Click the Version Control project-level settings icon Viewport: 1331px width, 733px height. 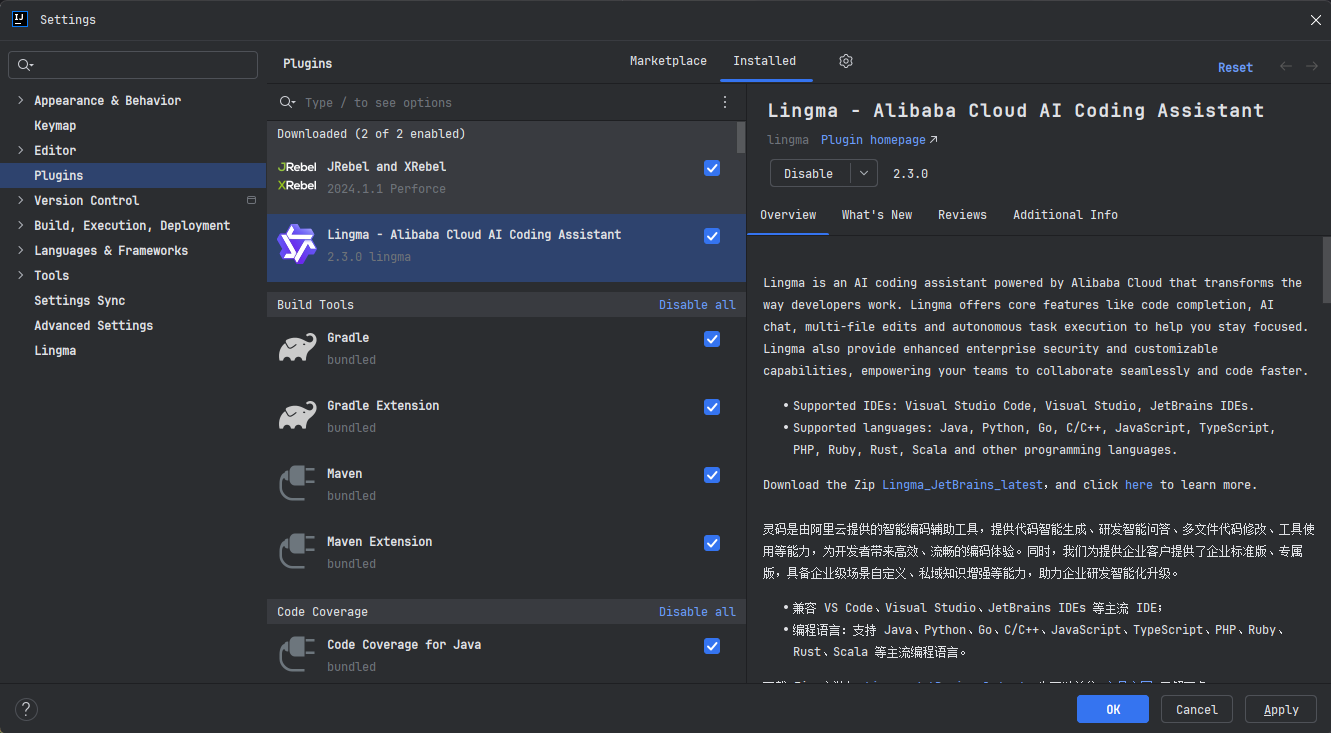tap(251, 200)
